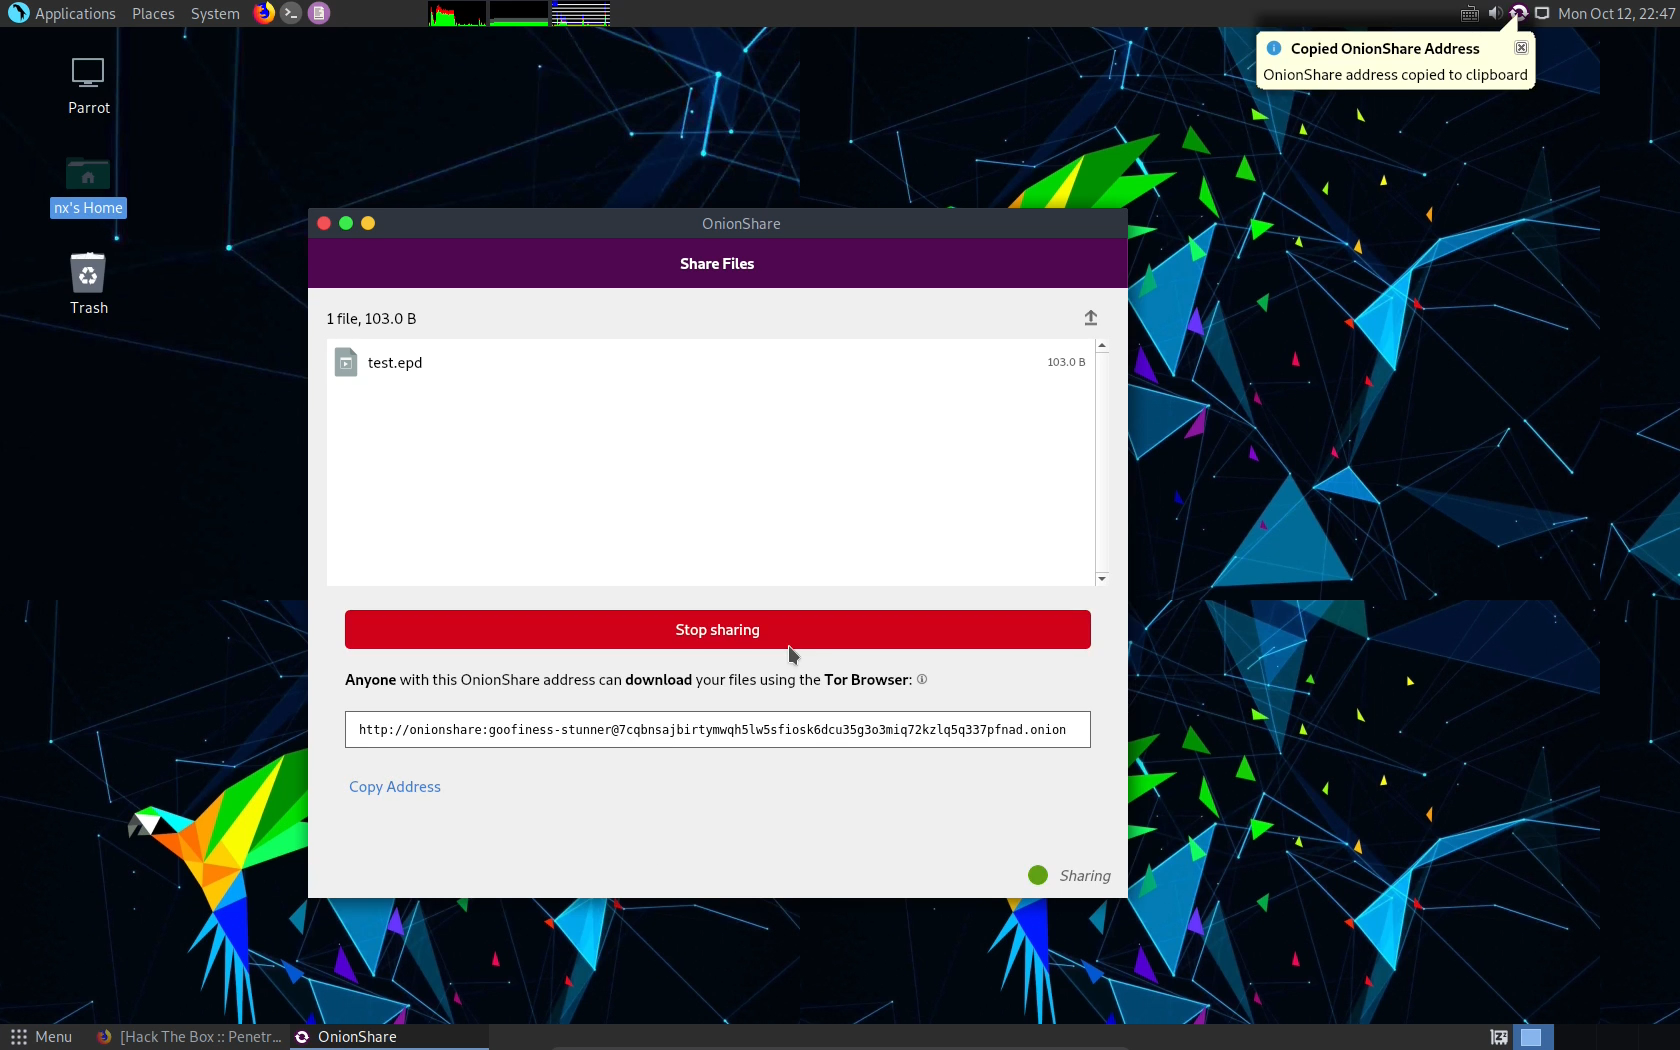The image size is (1680, 1050).
Task: Open the Parrot computer desktop icon
Action: point(88,86)
